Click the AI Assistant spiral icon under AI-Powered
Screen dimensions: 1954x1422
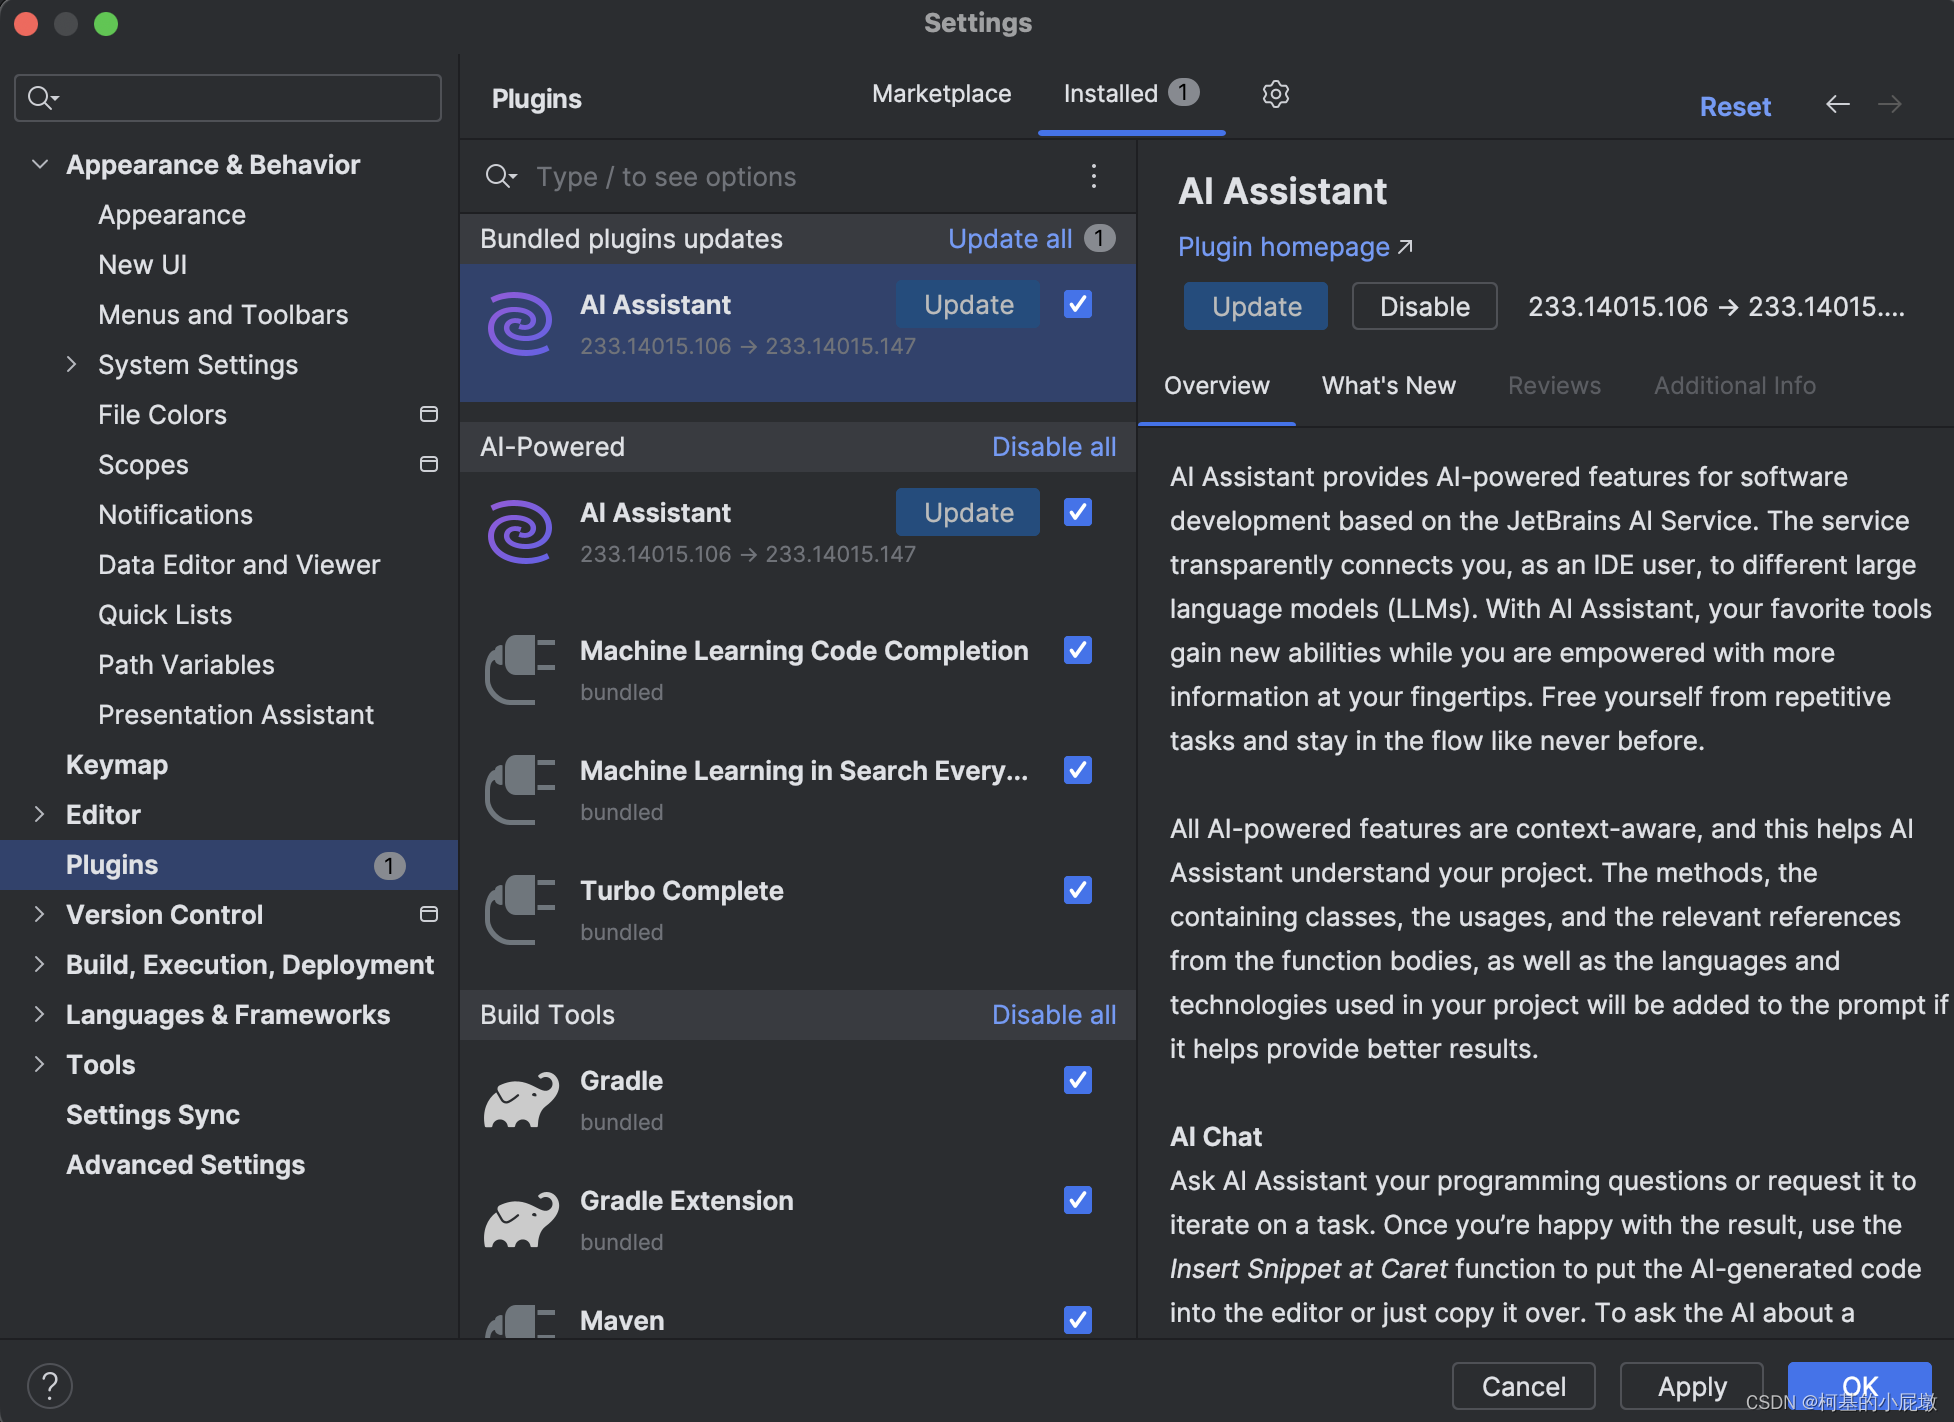(x=520, y=532)
